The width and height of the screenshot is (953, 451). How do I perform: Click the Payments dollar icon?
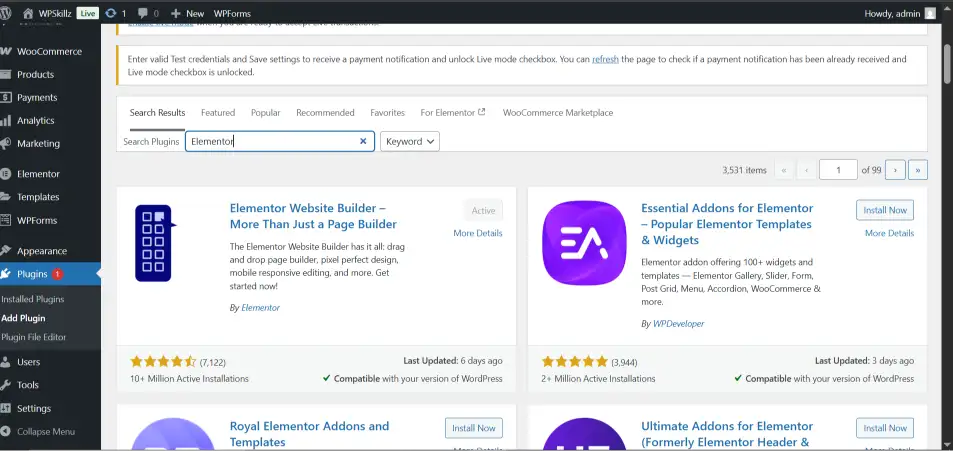[5, 98]
